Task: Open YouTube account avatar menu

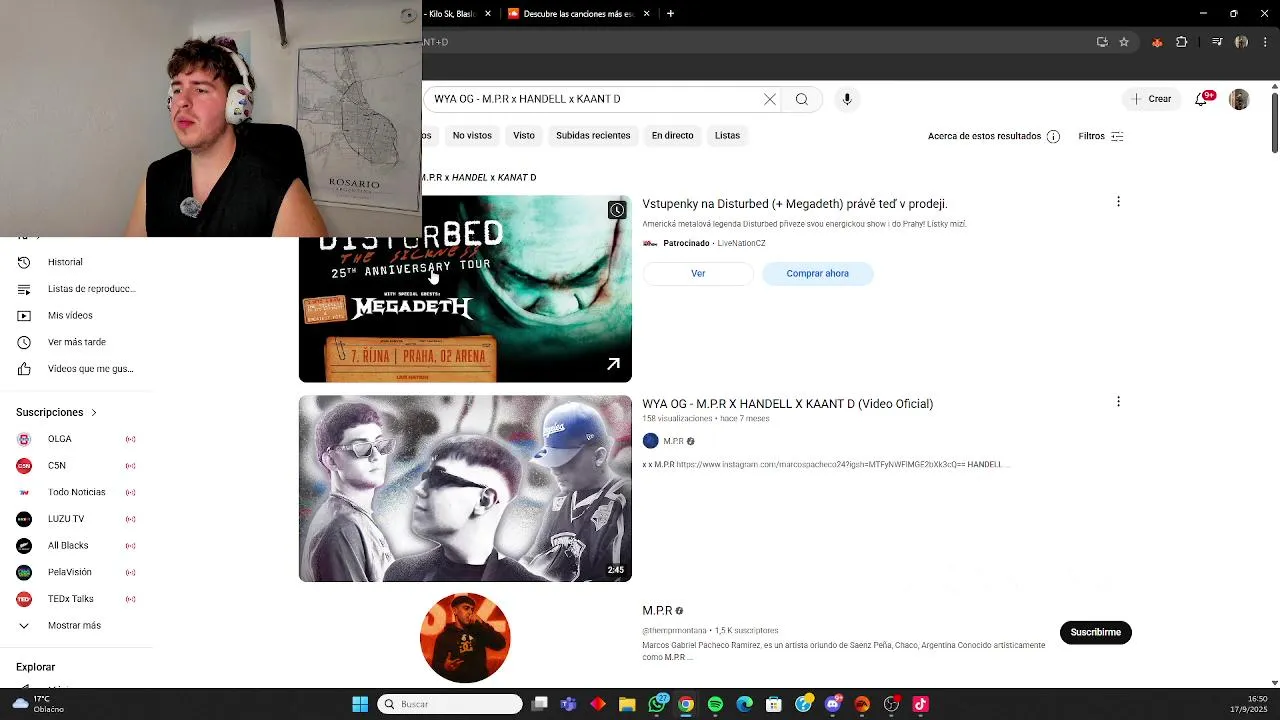Action: [x=1239, y=99]
